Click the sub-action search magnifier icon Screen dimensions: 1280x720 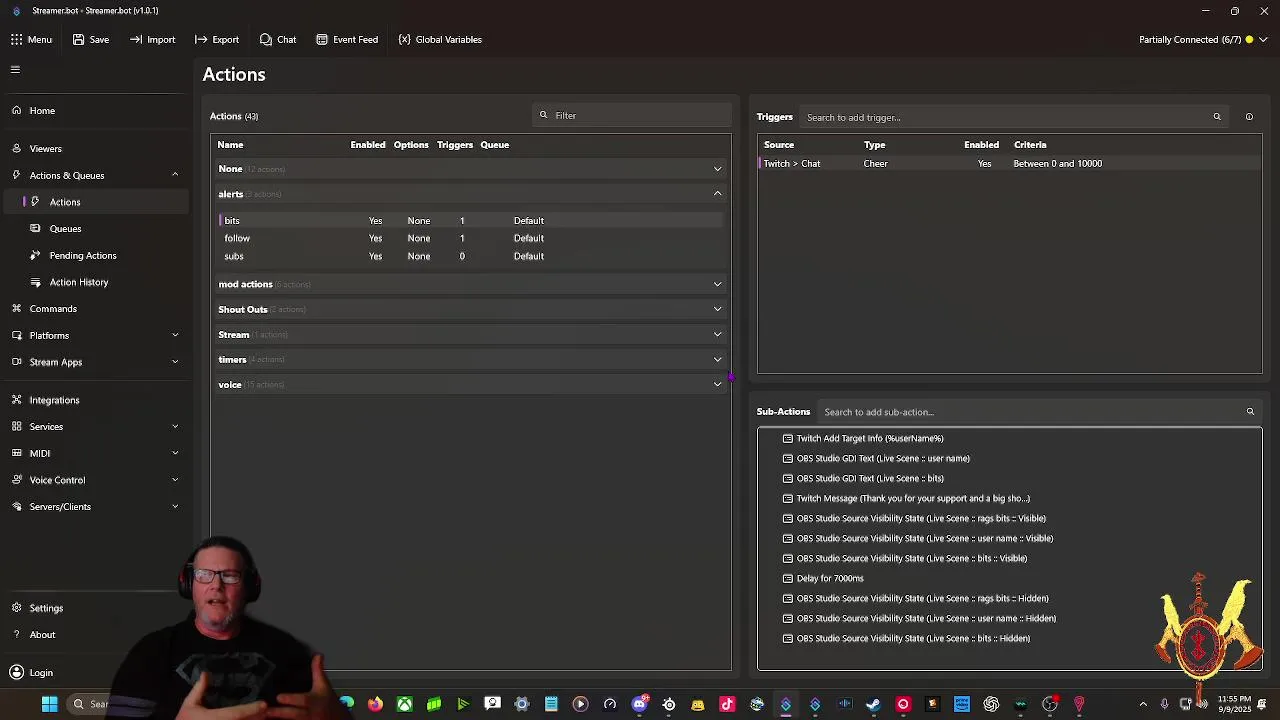point(1250,412)
